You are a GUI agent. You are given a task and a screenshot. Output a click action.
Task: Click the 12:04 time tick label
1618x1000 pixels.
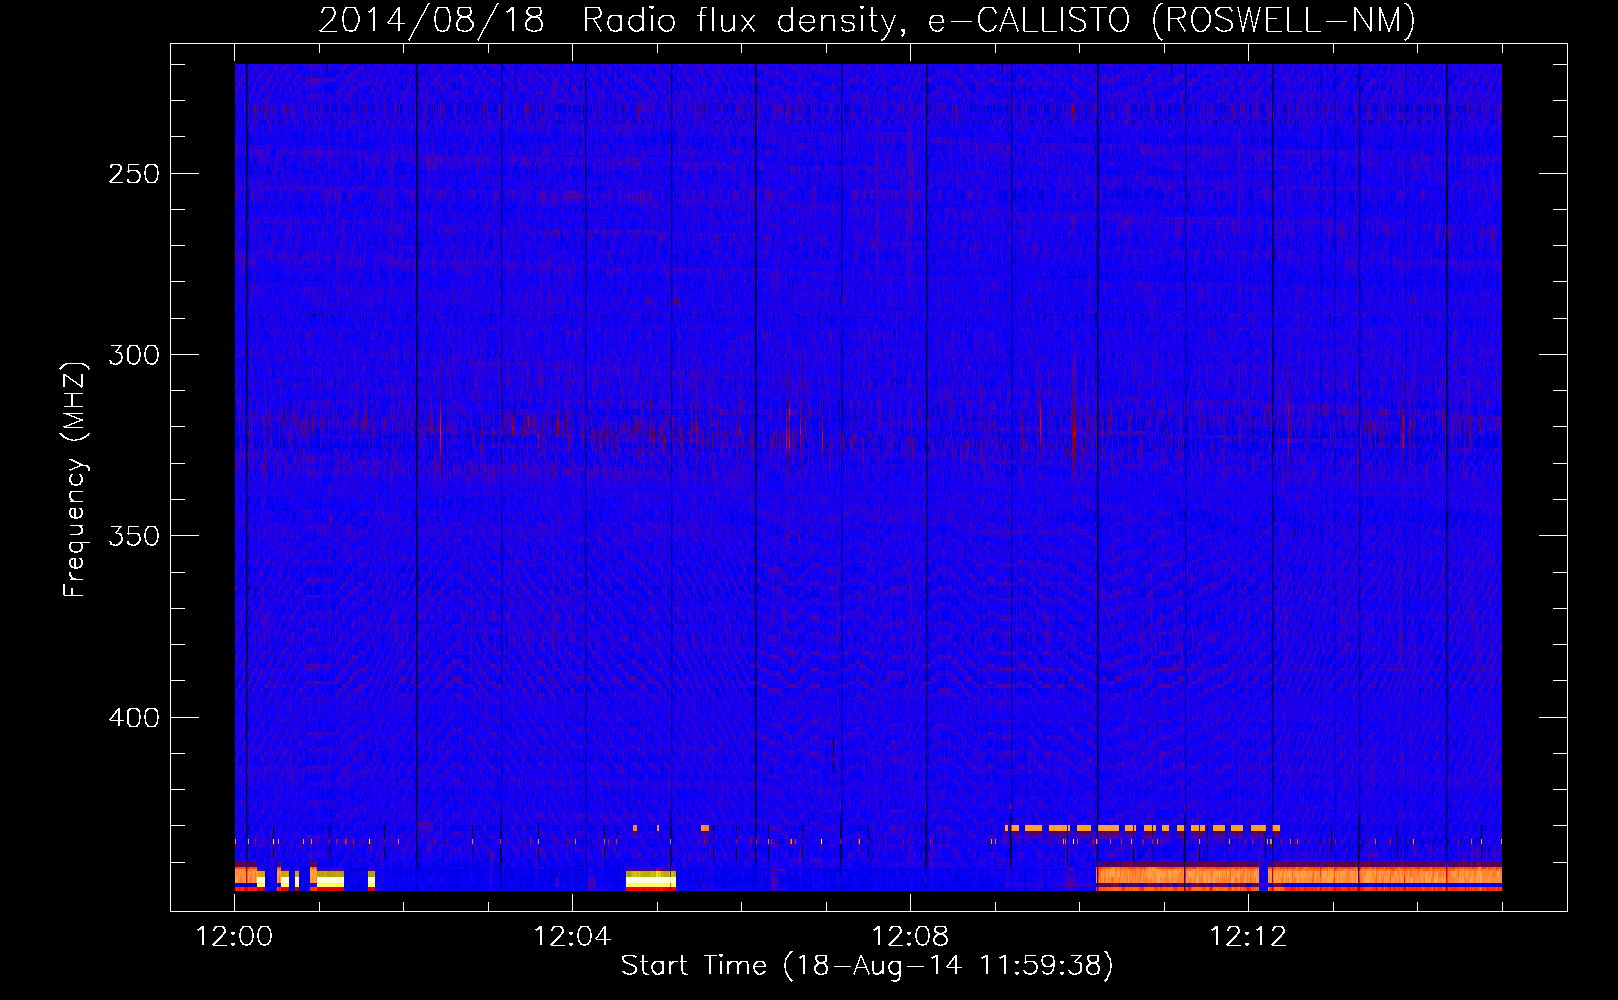click(572, 937)
